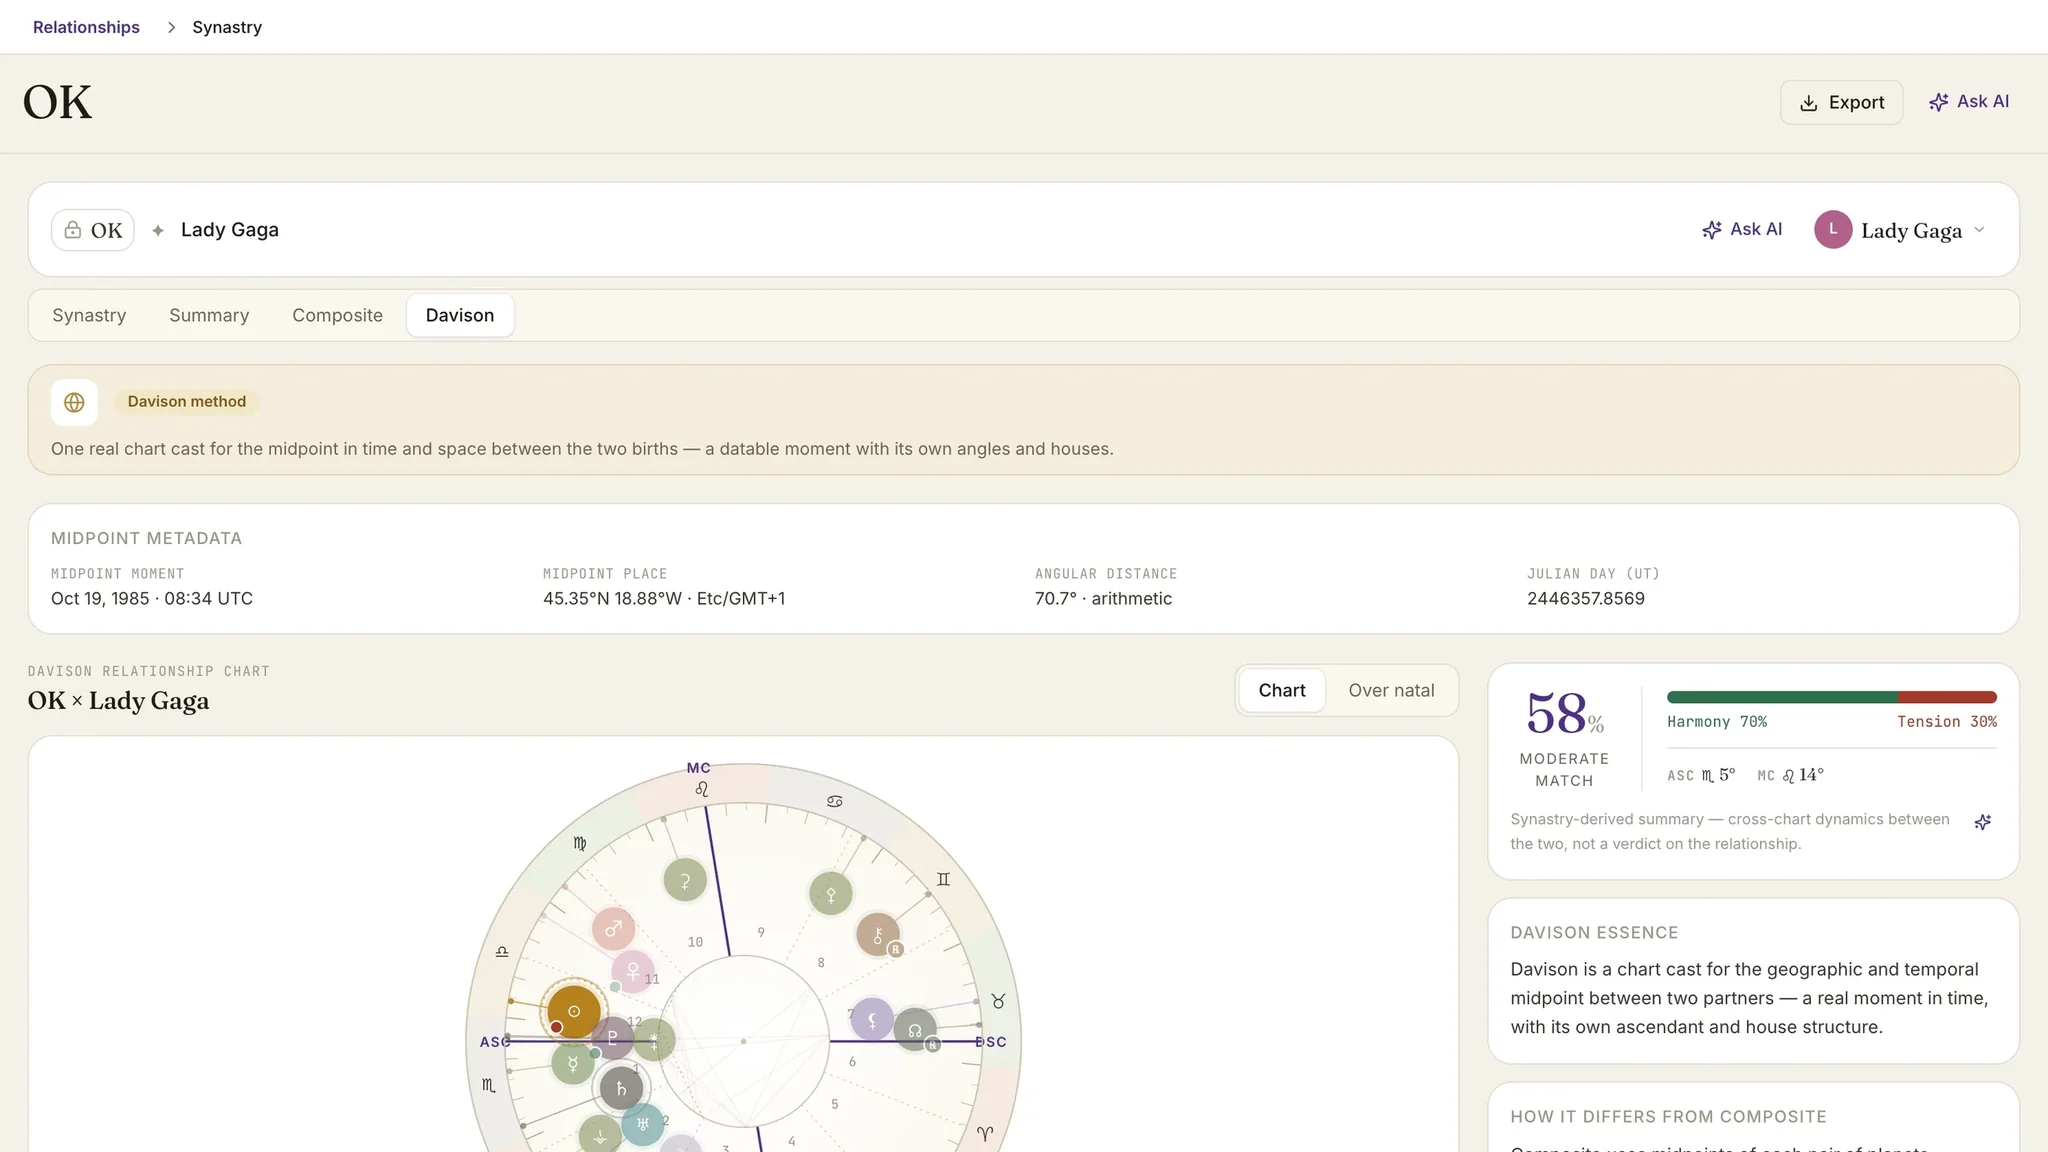Click the OK profile chip
2048x1152 pixels.
93,230
